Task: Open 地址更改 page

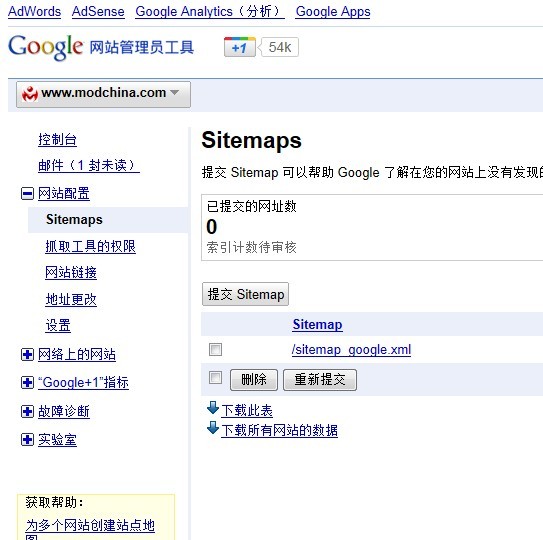Action: point(71,299)
